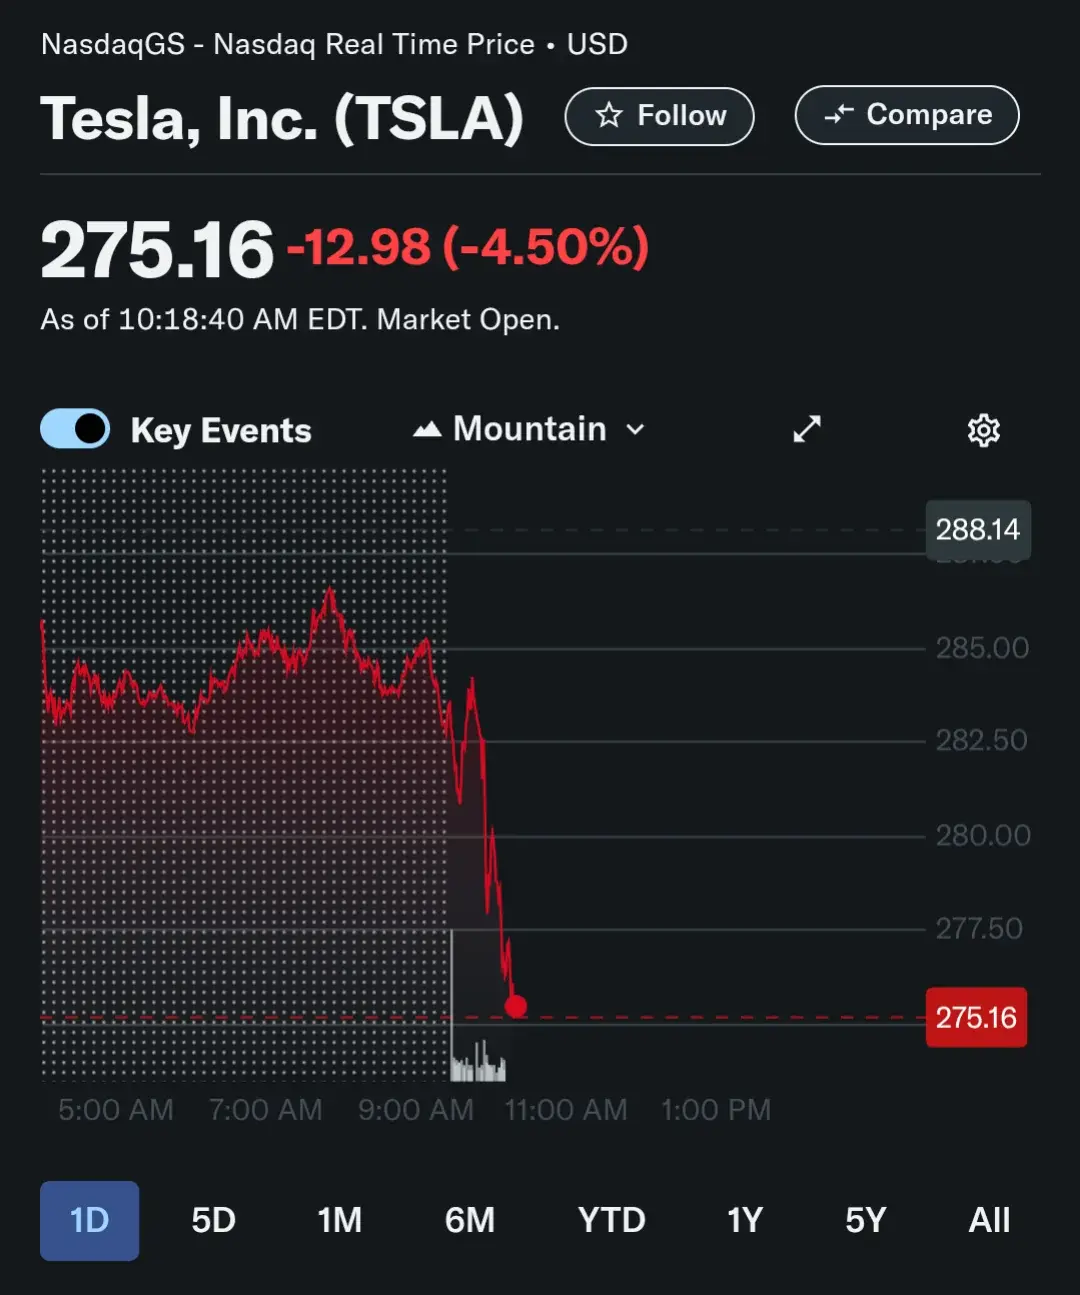This screenshot has height=1295, width=1080.
Task: Show the 6M chart range
Action: 470,1220
